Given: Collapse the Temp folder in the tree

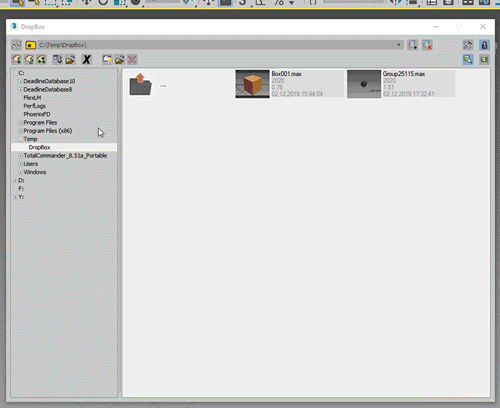Looking at the screenshot, I should click(x=20, y=139).
